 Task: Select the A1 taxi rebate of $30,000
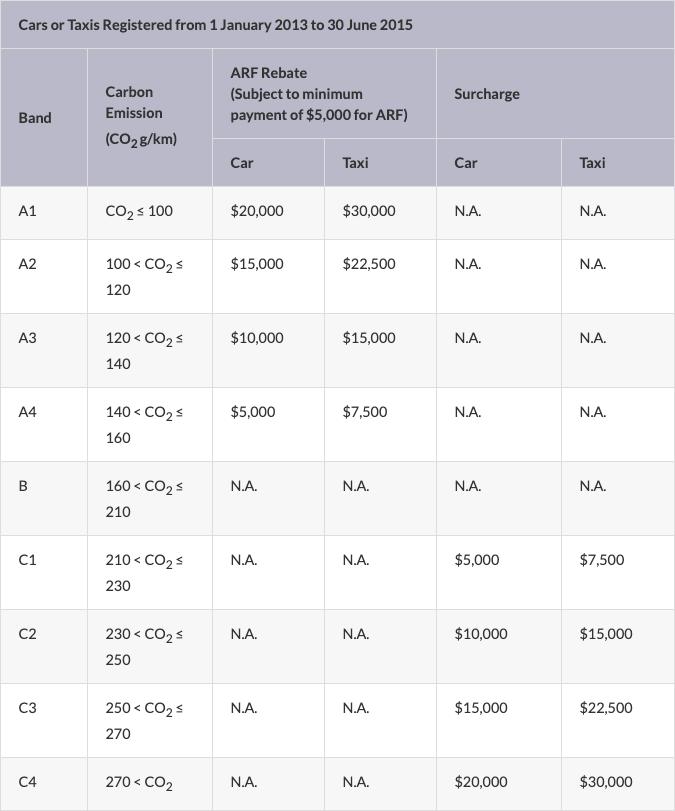tap(369, 211)
